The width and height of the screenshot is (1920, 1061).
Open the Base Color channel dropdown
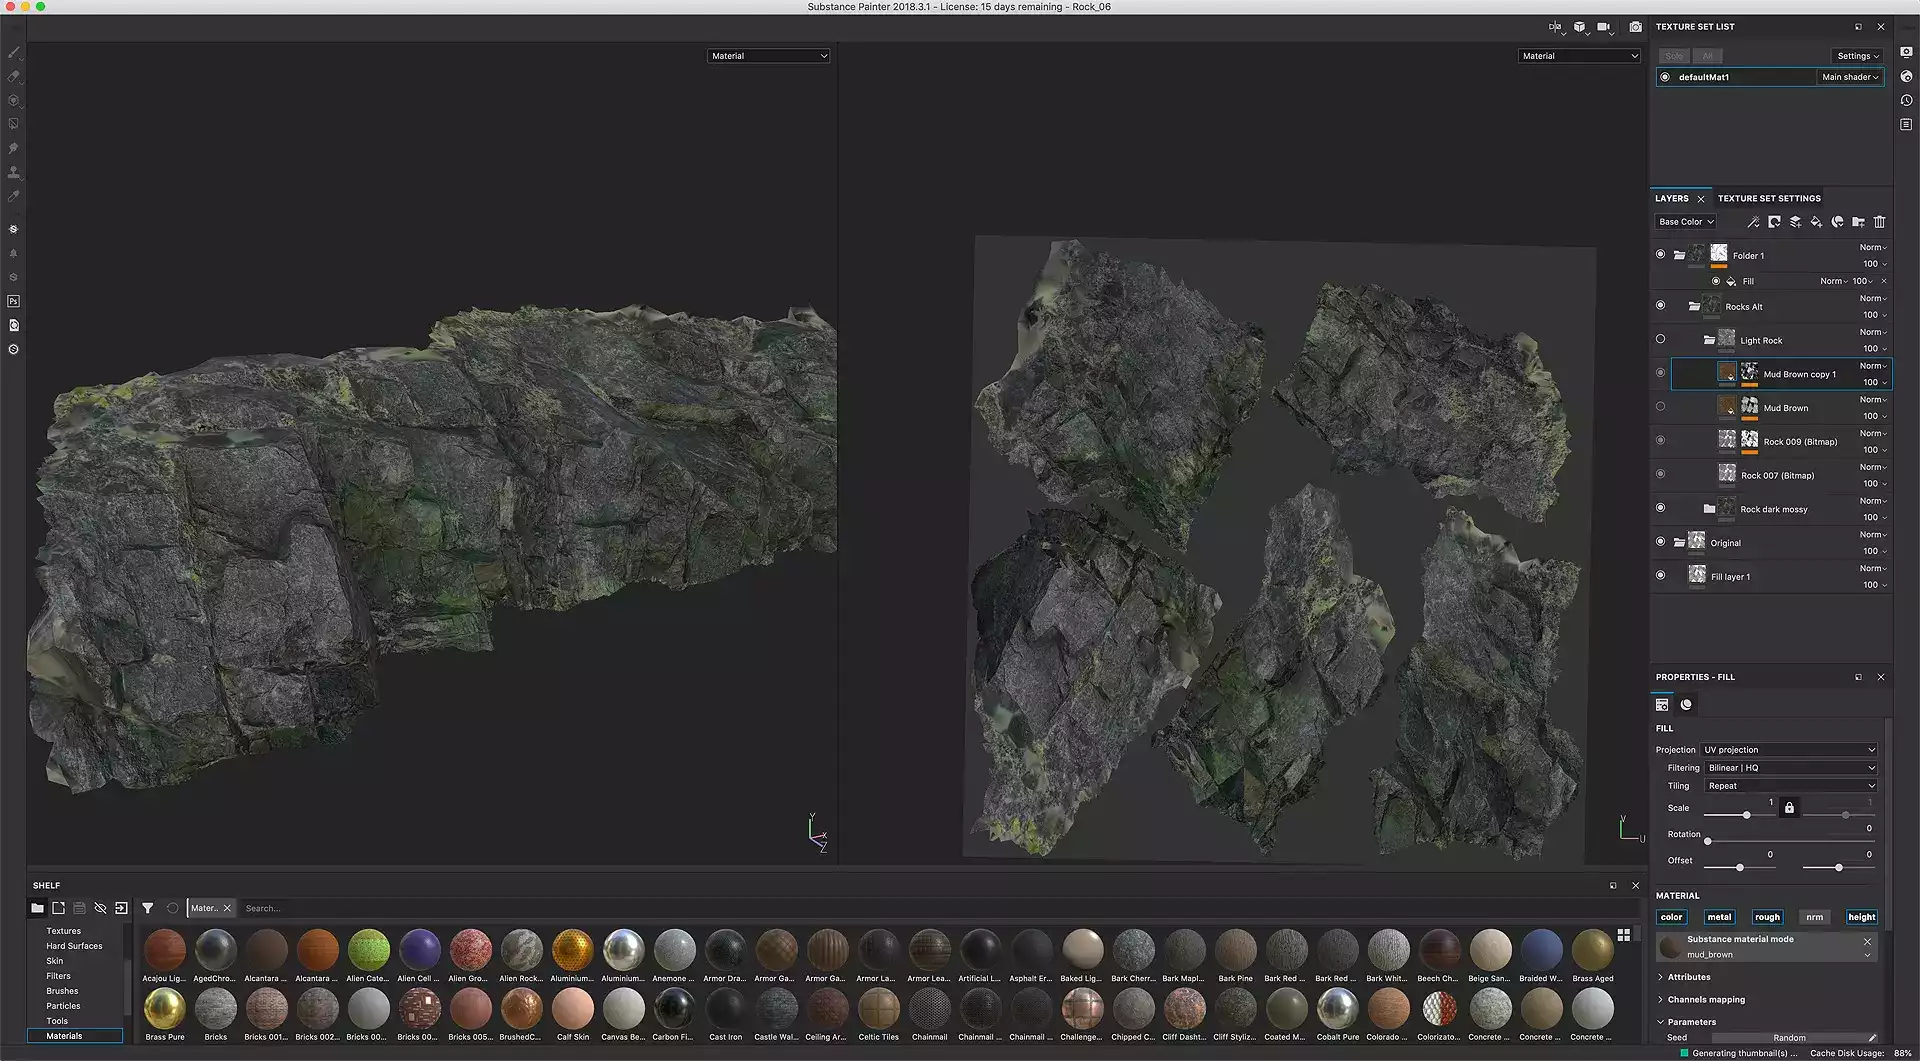[1685, 222]
